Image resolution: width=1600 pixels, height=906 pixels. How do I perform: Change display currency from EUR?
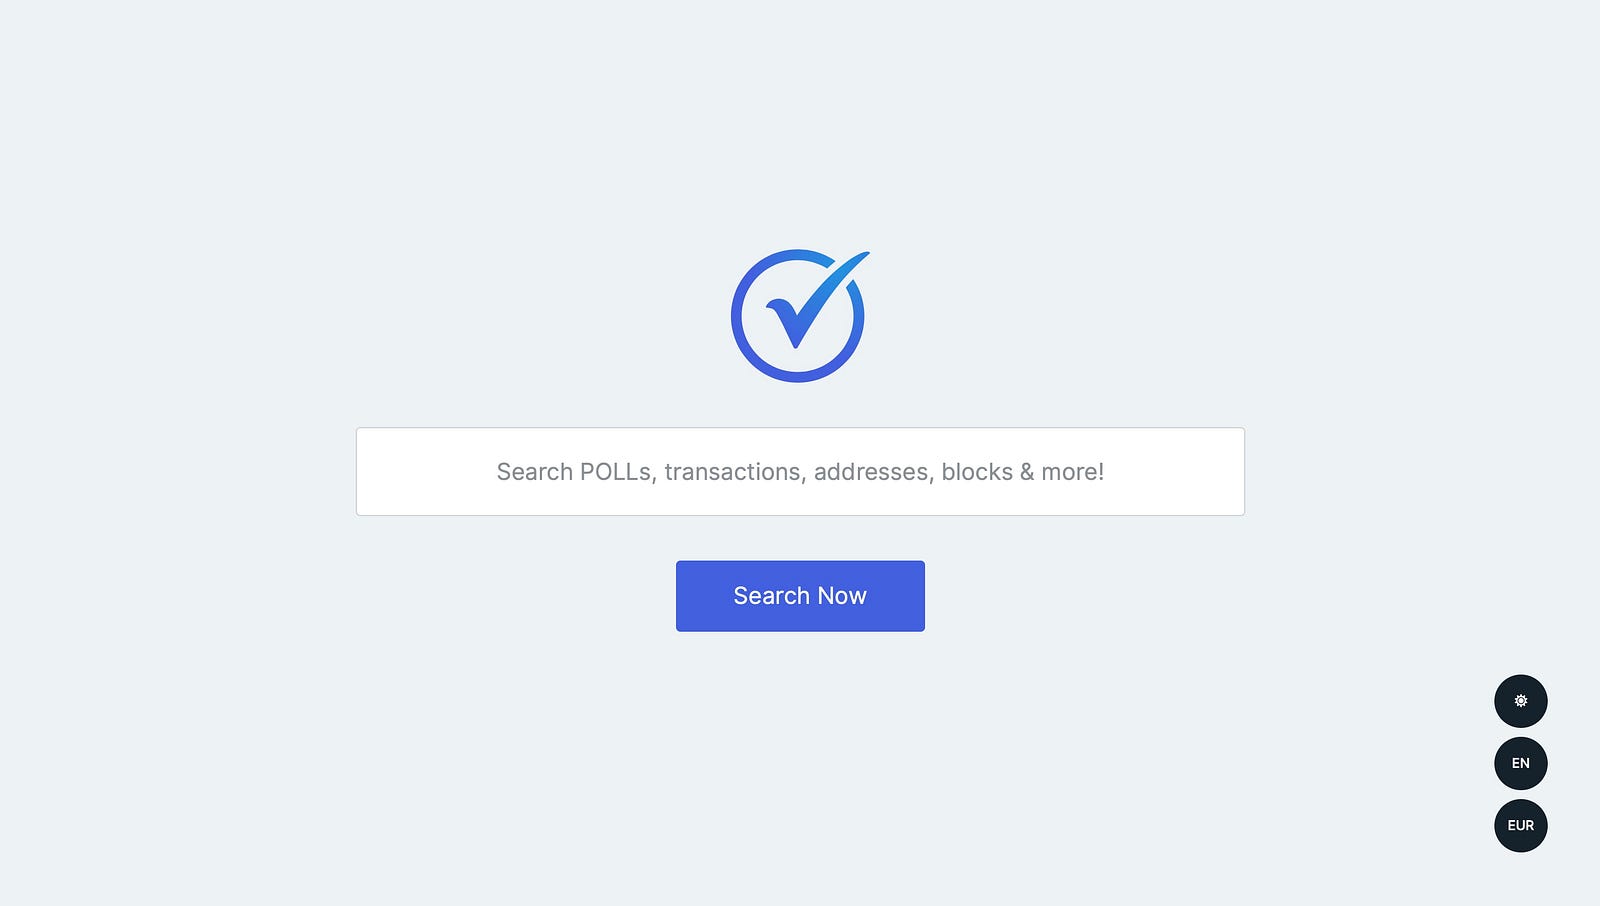(1520, 825)
